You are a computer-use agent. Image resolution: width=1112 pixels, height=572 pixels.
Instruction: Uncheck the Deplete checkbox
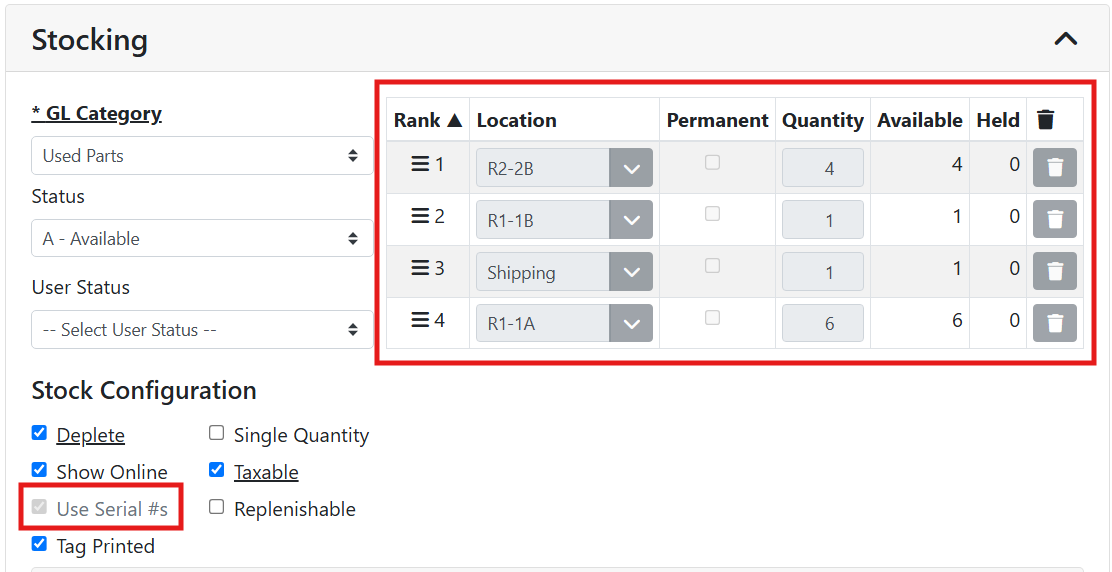[39, 433]
